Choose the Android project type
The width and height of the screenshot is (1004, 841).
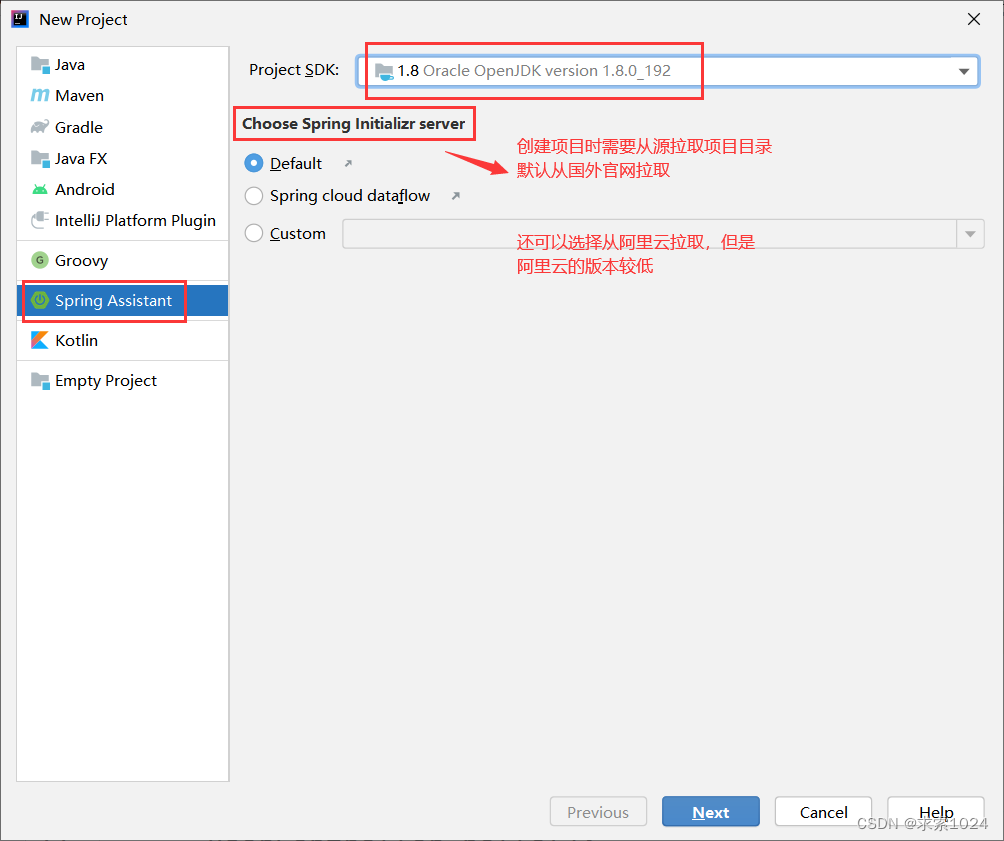122,190
